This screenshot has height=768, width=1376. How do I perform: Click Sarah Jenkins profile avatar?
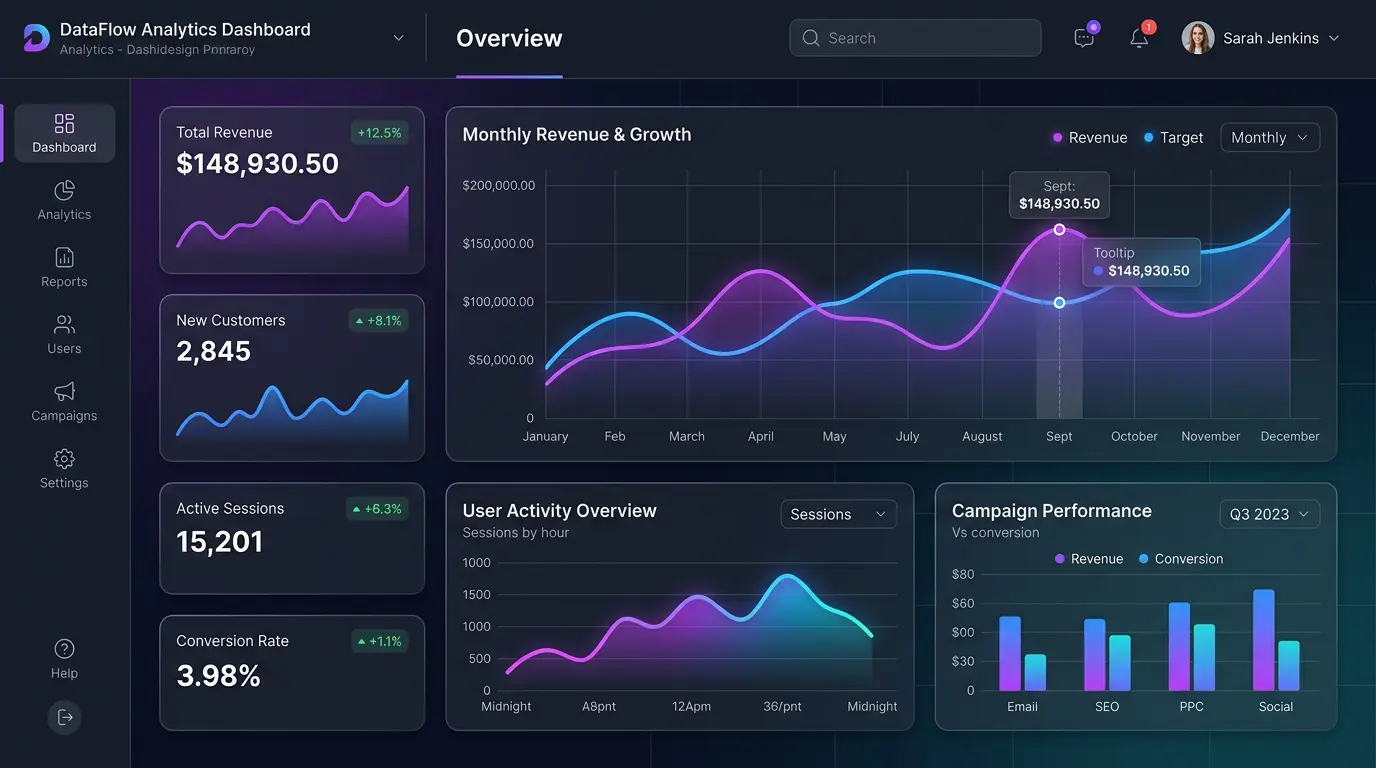click(1198, 38)
